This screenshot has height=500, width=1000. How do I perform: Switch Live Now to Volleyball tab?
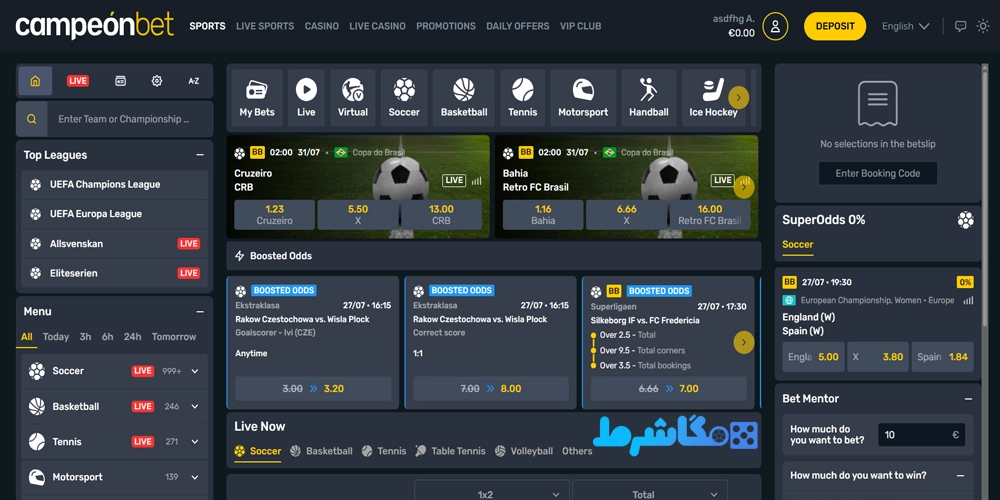point(523,451)
